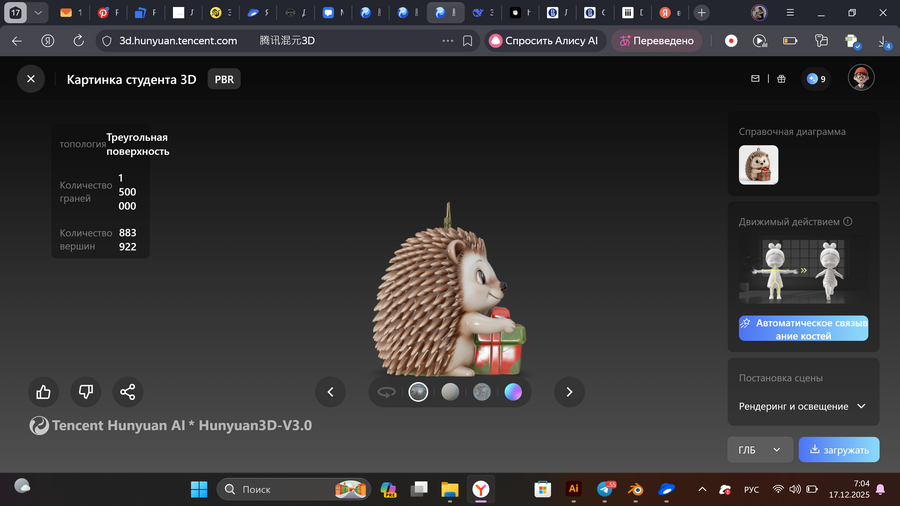Viewport: 900px width, 506px height.
Task: Open the ГЛБ format dropdown
Action: point(759,450)
